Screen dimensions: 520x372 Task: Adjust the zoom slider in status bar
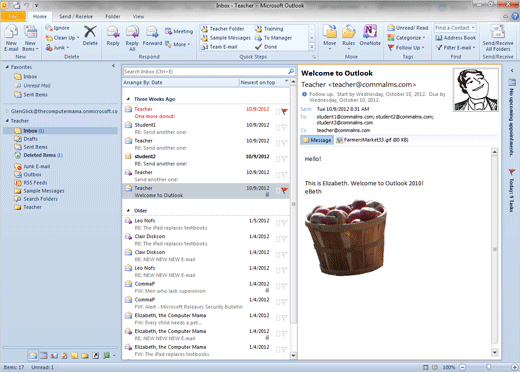488,367
